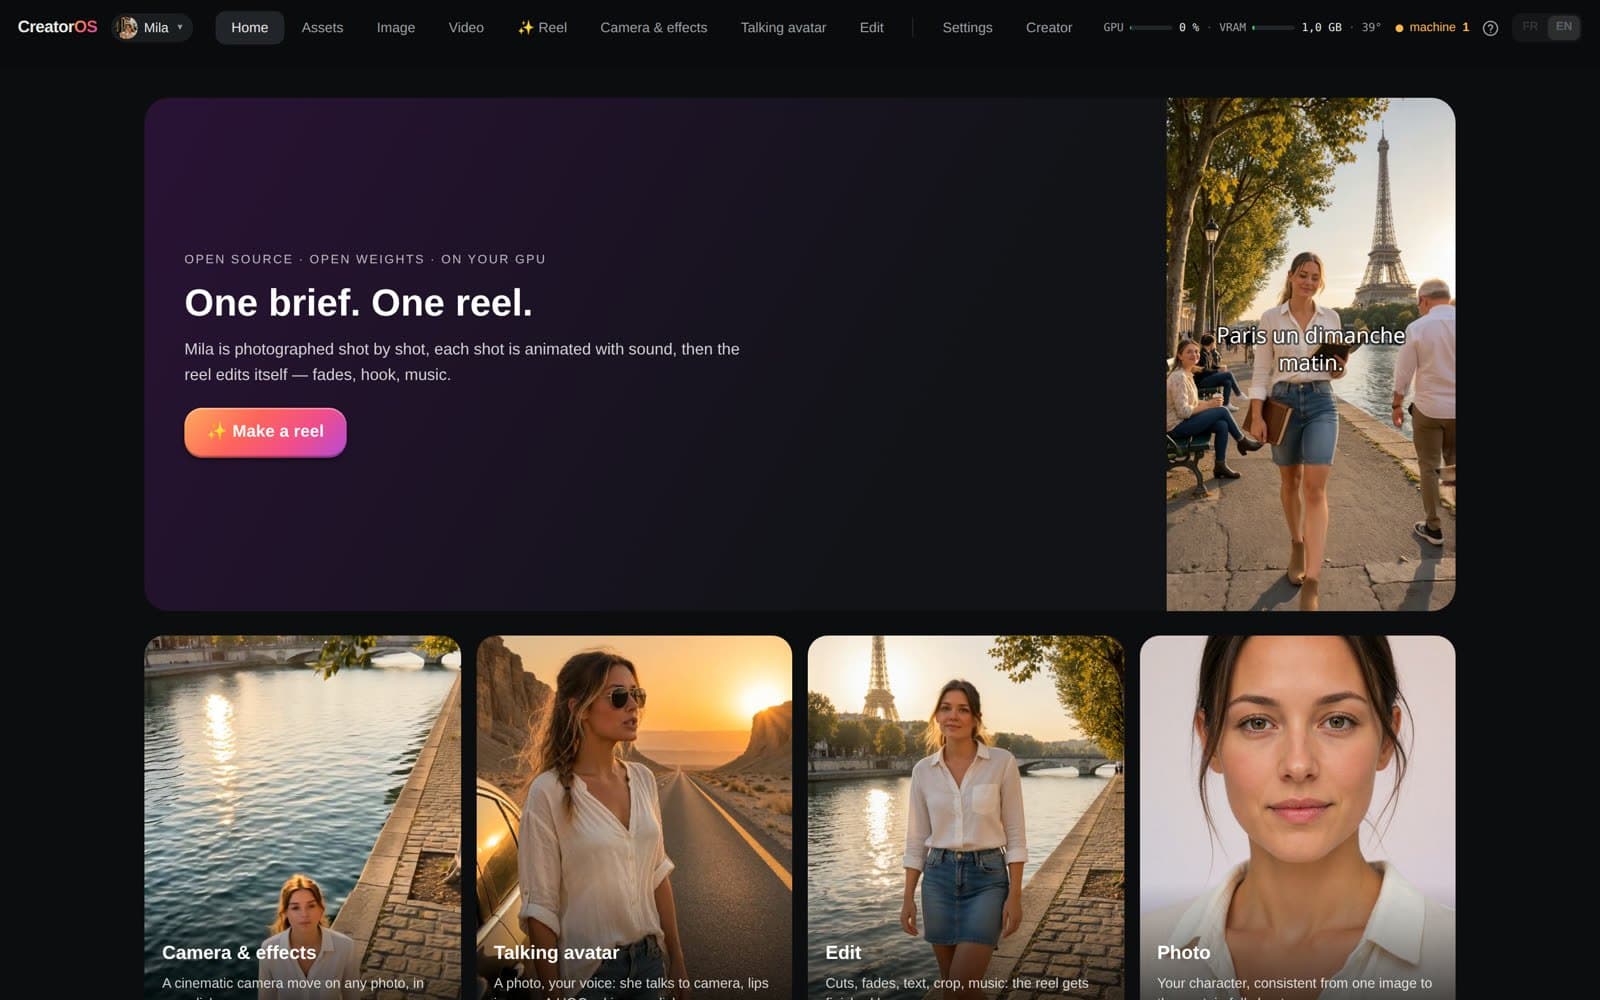The width and height of the screenshot is (1600, 1000).
Task: Click the Make a reel button
Action: click(x=265, y=432)
